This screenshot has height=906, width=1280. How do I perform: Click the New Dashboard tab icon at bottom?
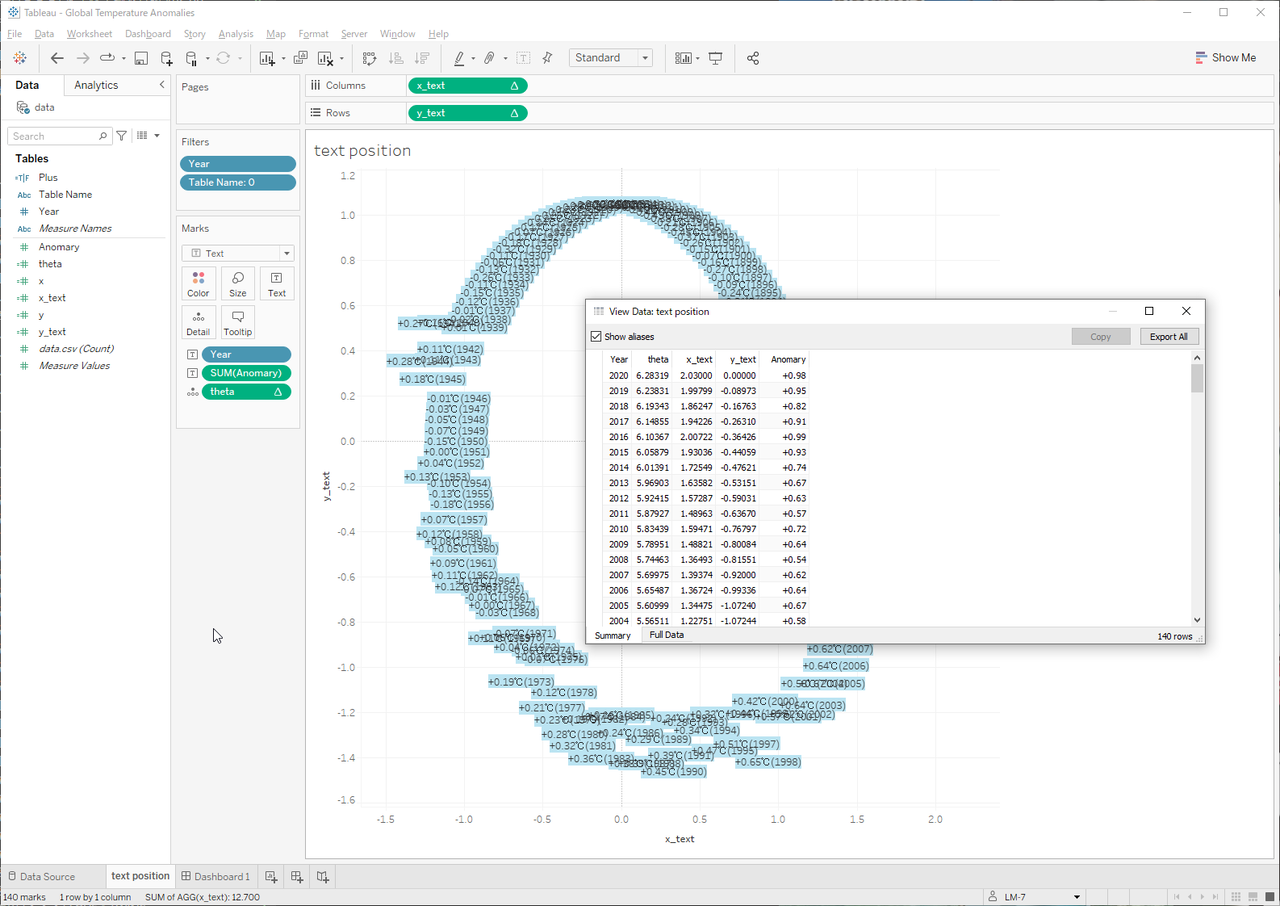tap(297, 876)
